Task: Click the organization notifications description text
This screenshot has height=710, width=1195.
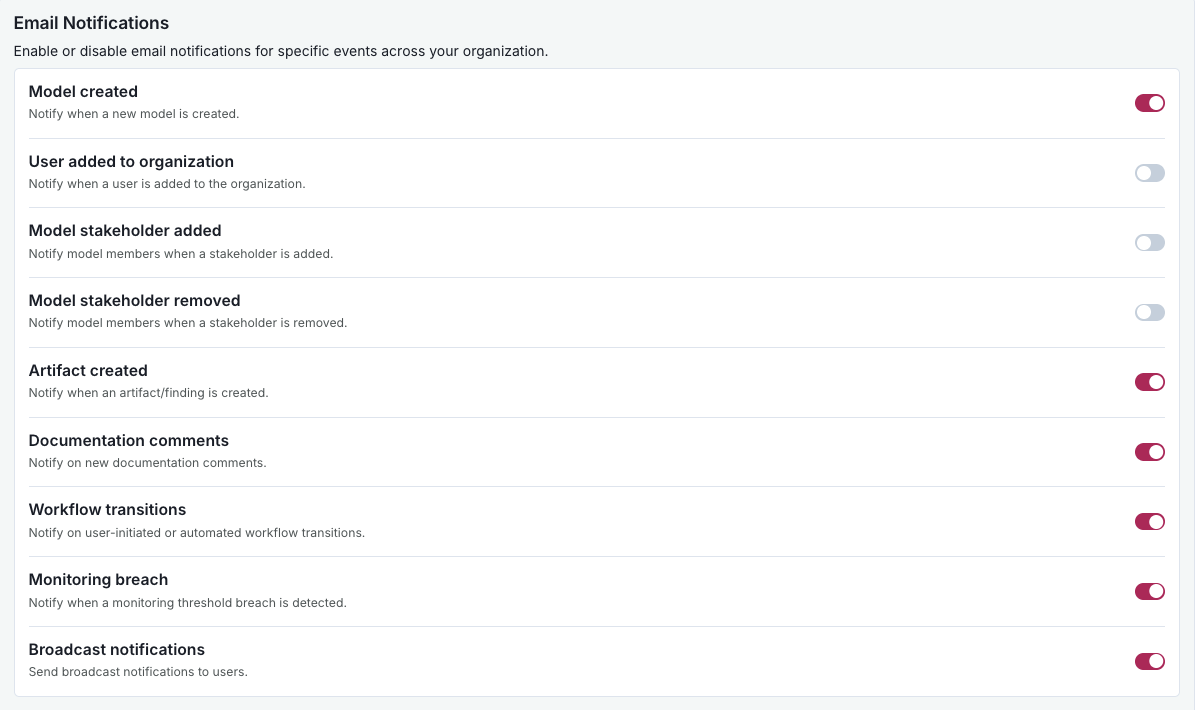Action: tap(280, 51)
